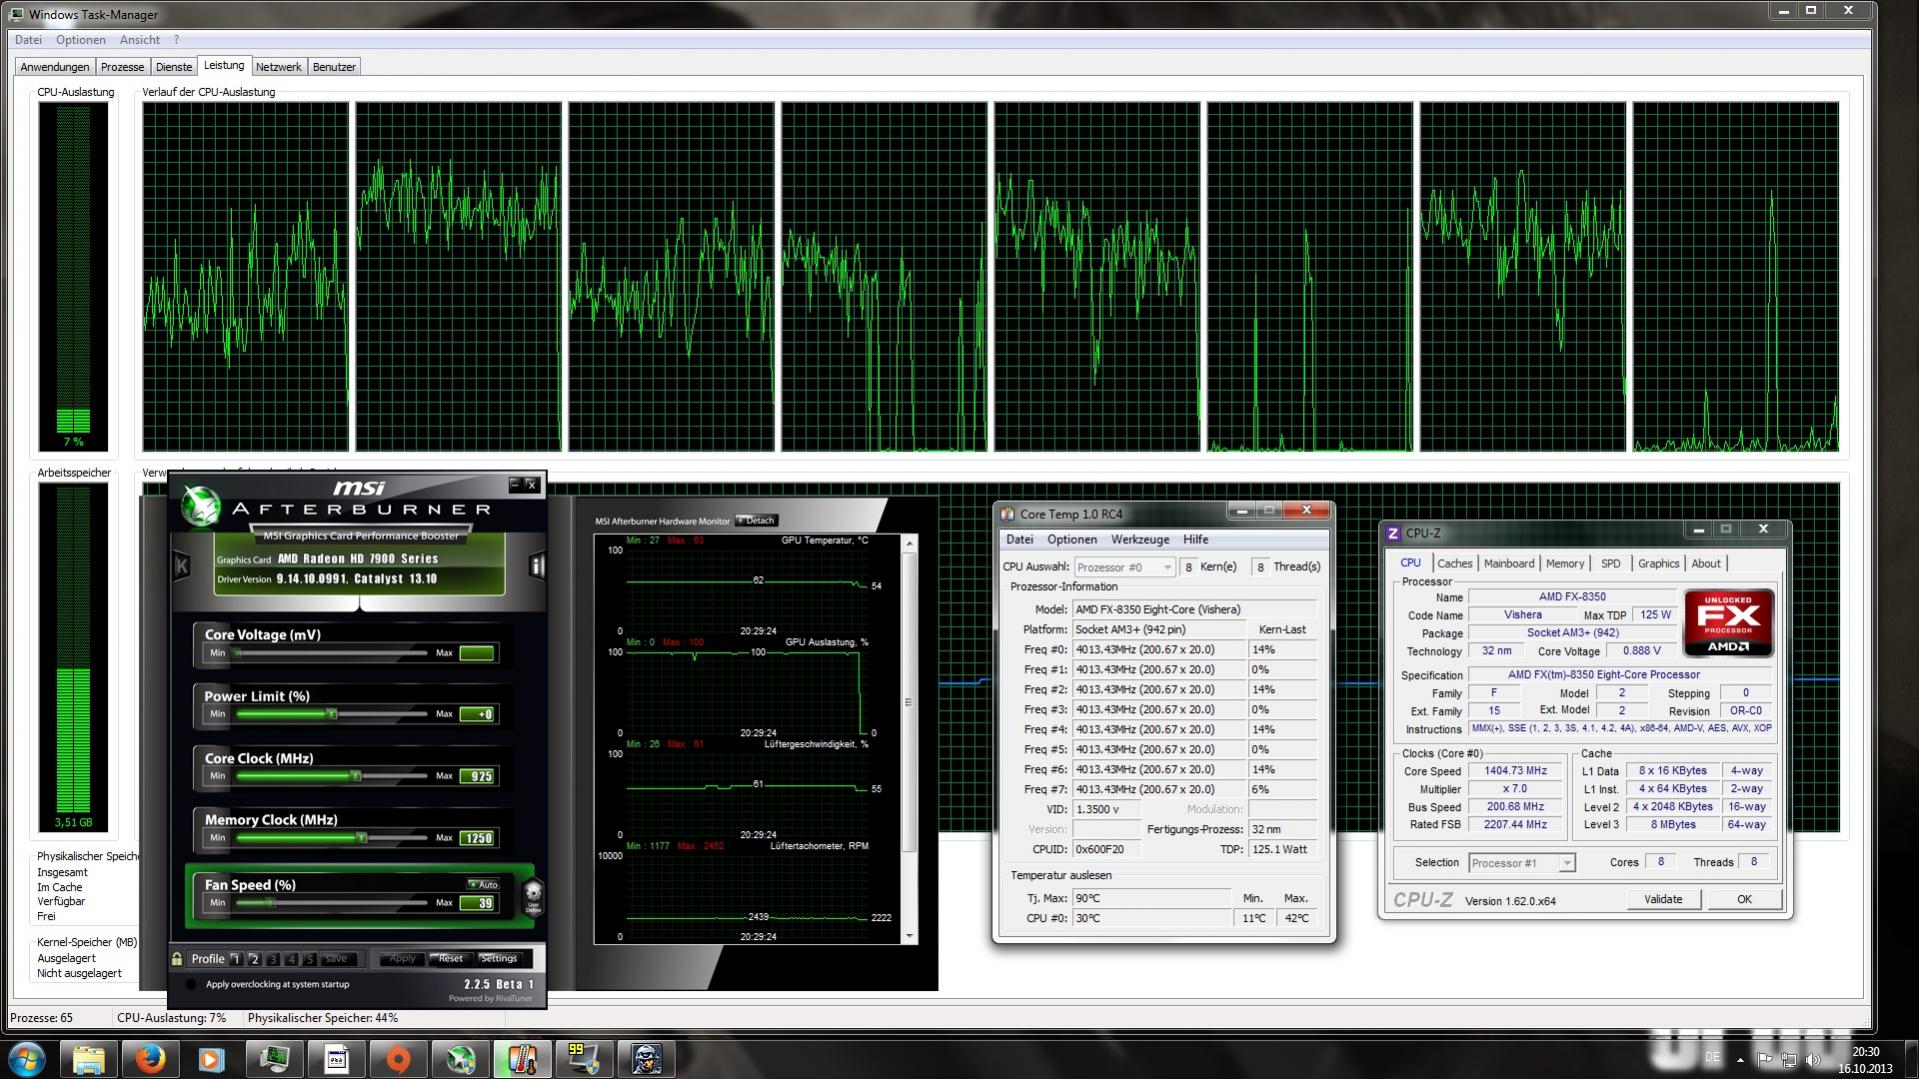Click the Memory Clock value field 1250
The height and width of the screenshot is (1079, 1919).
[x=477, y=838]
